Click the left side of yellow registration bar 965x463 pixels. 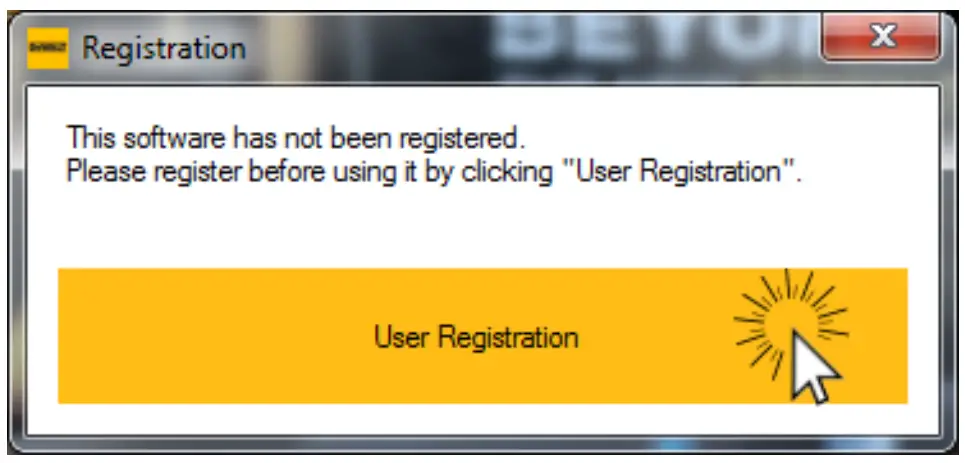185,336
